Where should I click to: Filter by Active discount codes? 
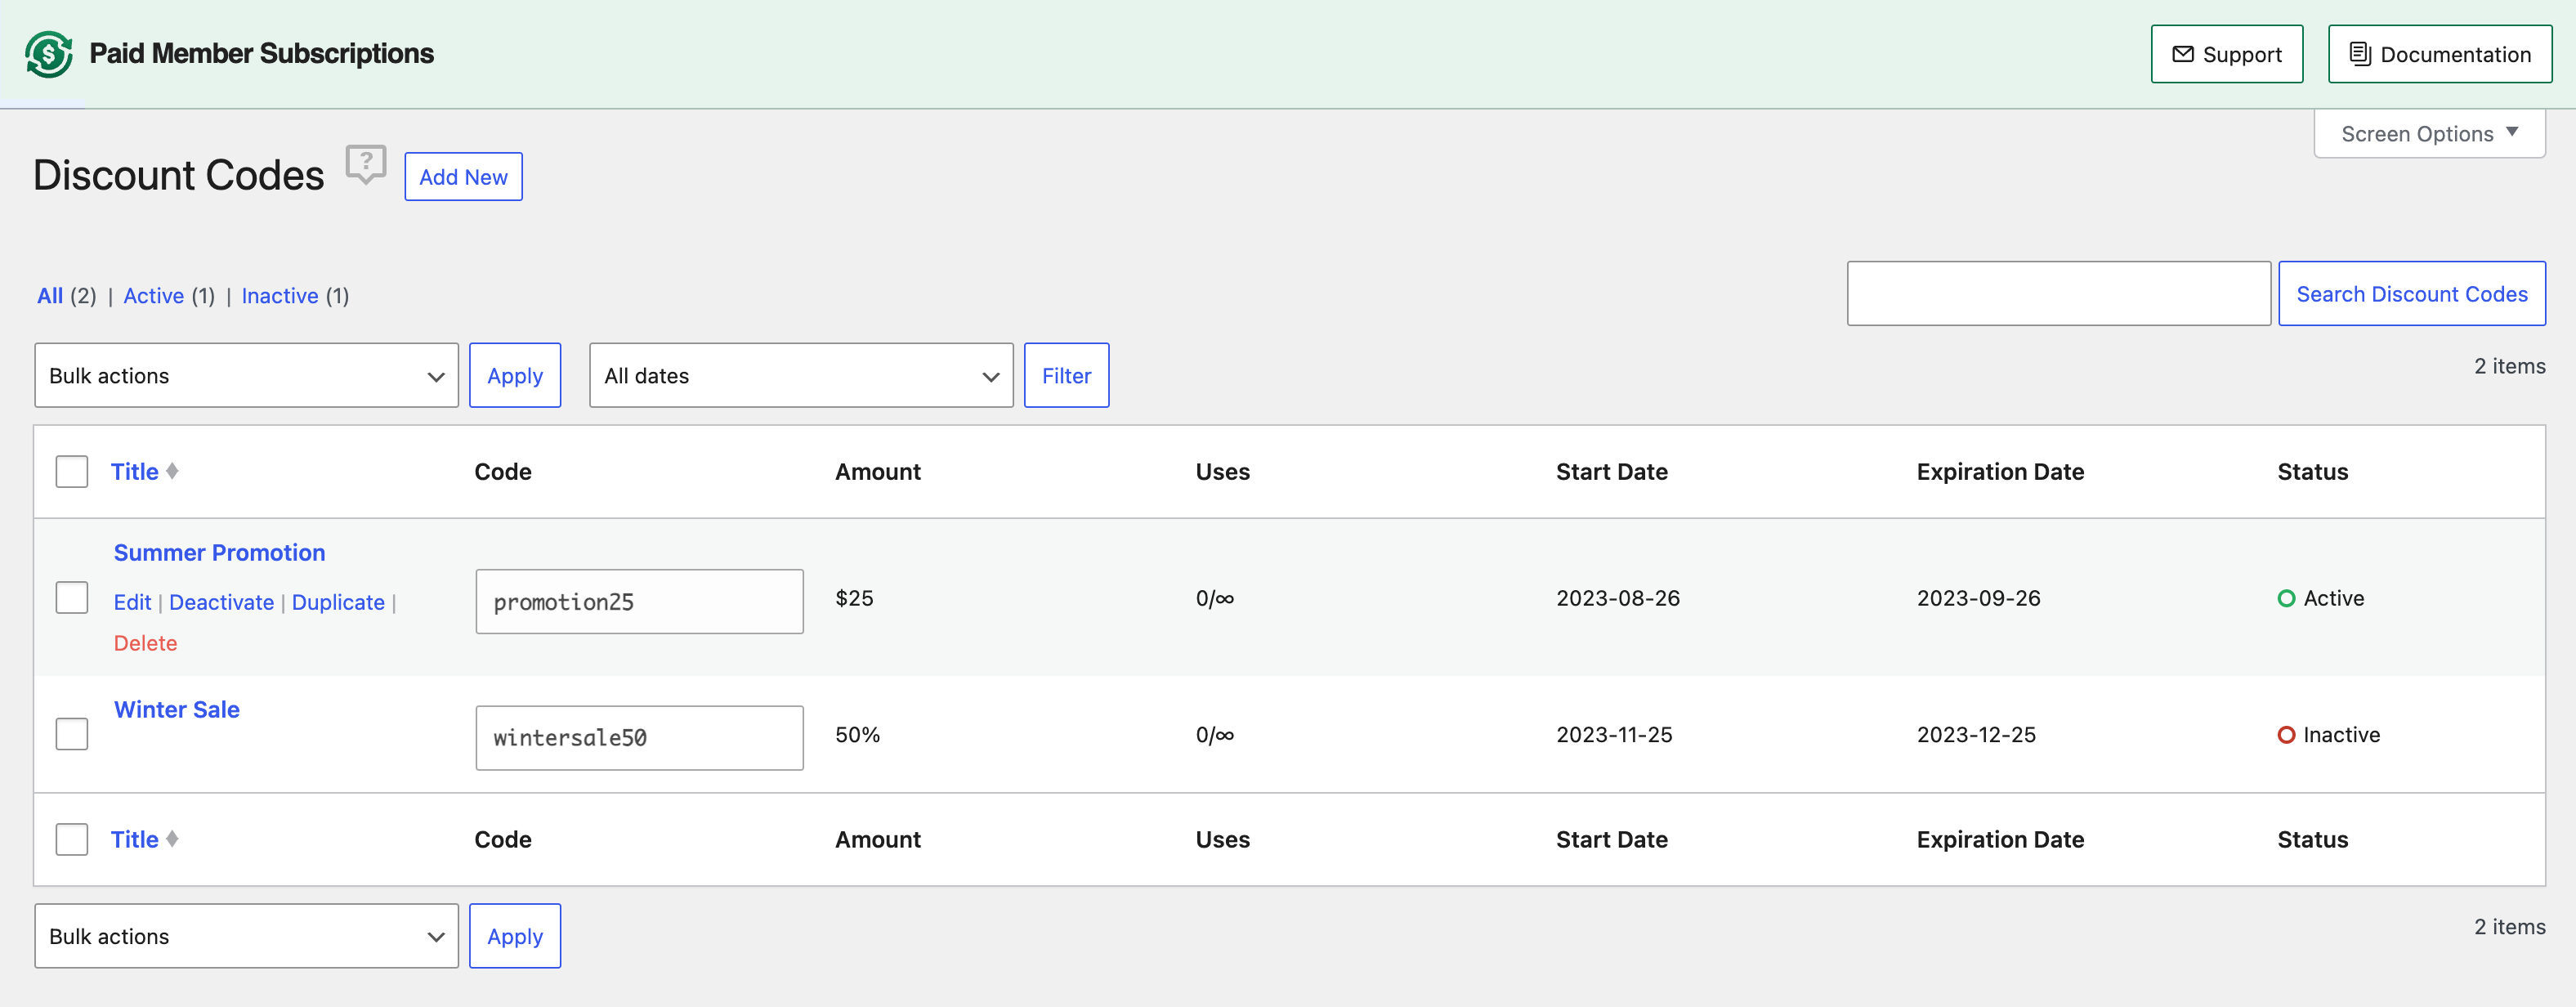click(x=153, y=296)
